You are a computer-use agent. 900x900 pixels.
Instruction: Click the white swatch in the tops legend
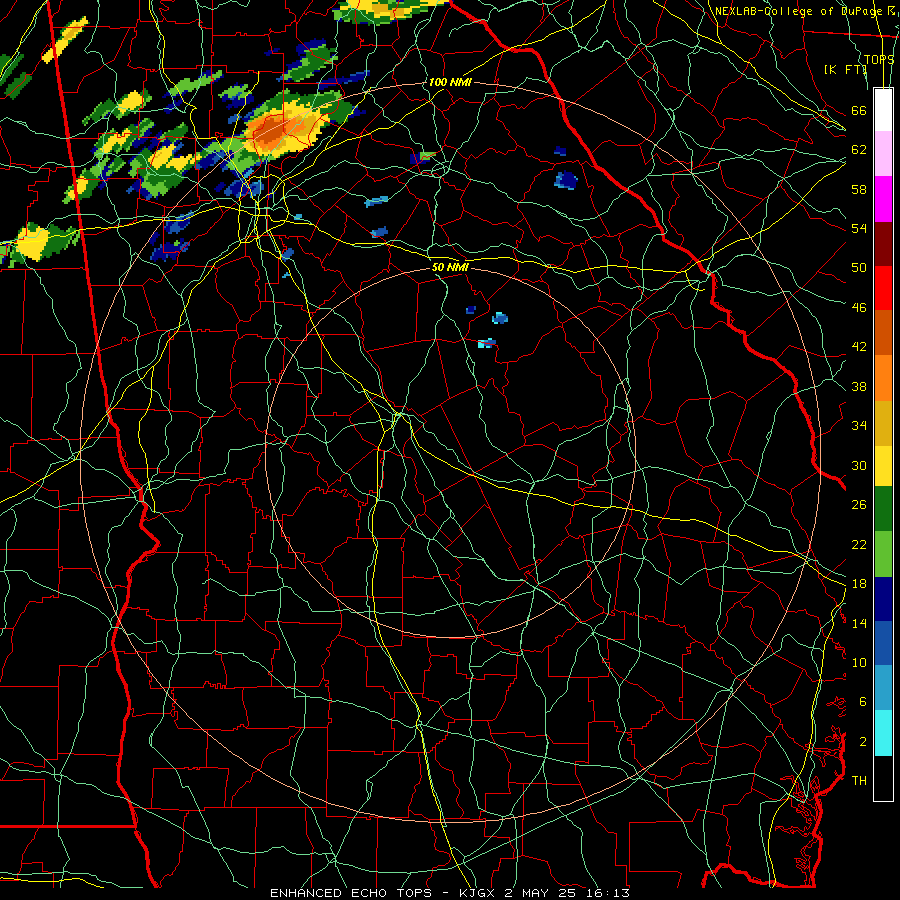pos(883,110)
